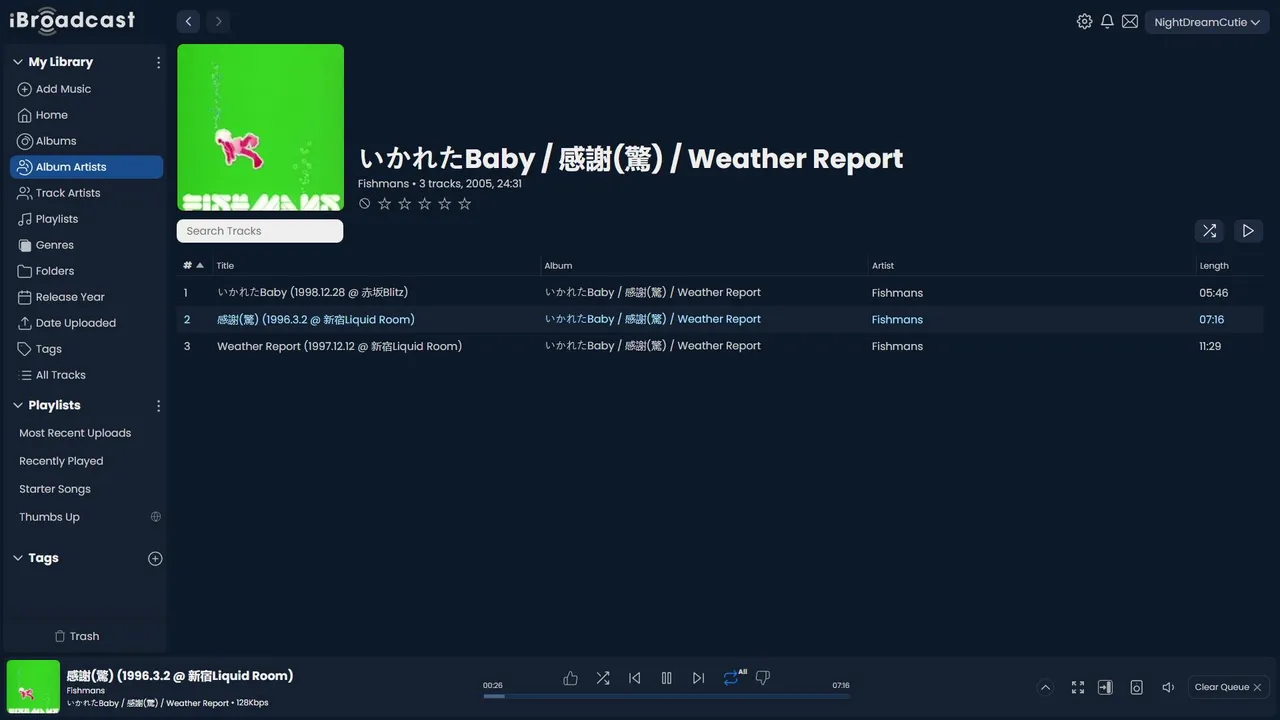Click the 11:29 length of Weather Report
This screenshot has width=1280, height=720.
coord(1210,346)
